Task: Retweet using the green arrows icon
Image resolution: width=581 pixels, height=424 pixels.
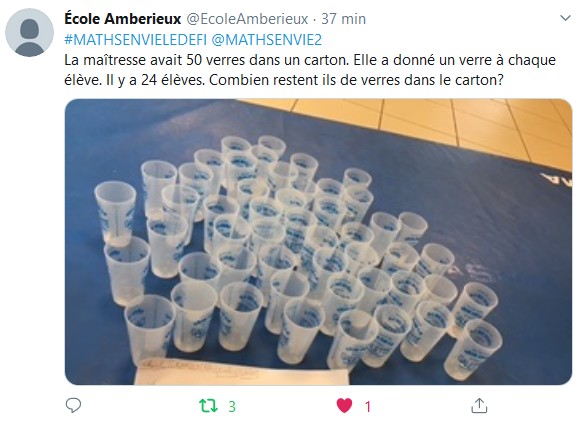Action: [209, 406]
